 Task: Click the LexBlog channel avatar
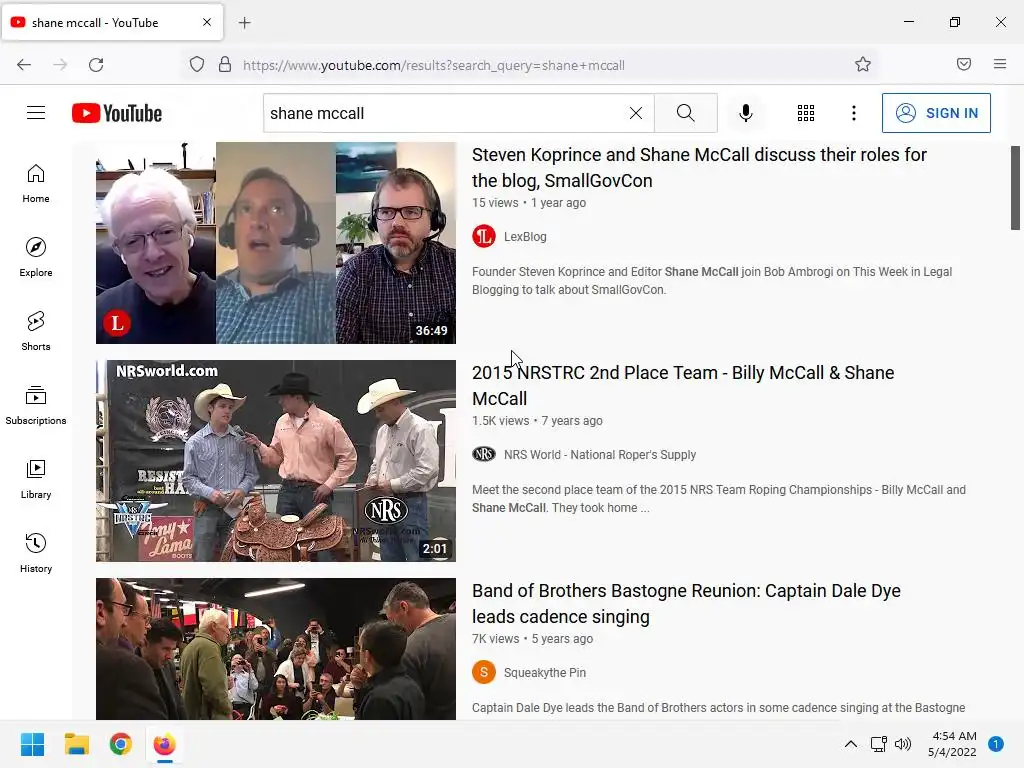point(484,236)
